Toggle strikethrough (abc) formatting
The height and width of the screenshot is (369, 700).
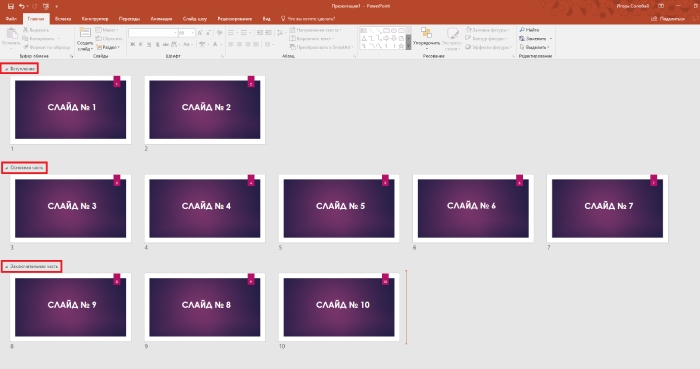click(x=166, y=45)
